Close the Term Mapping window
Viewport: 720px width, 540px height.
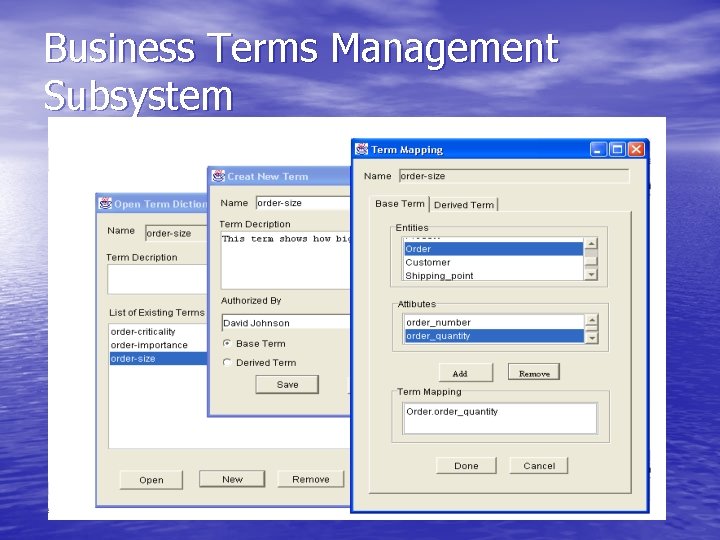pyautogui.click(x=636, y=150)
